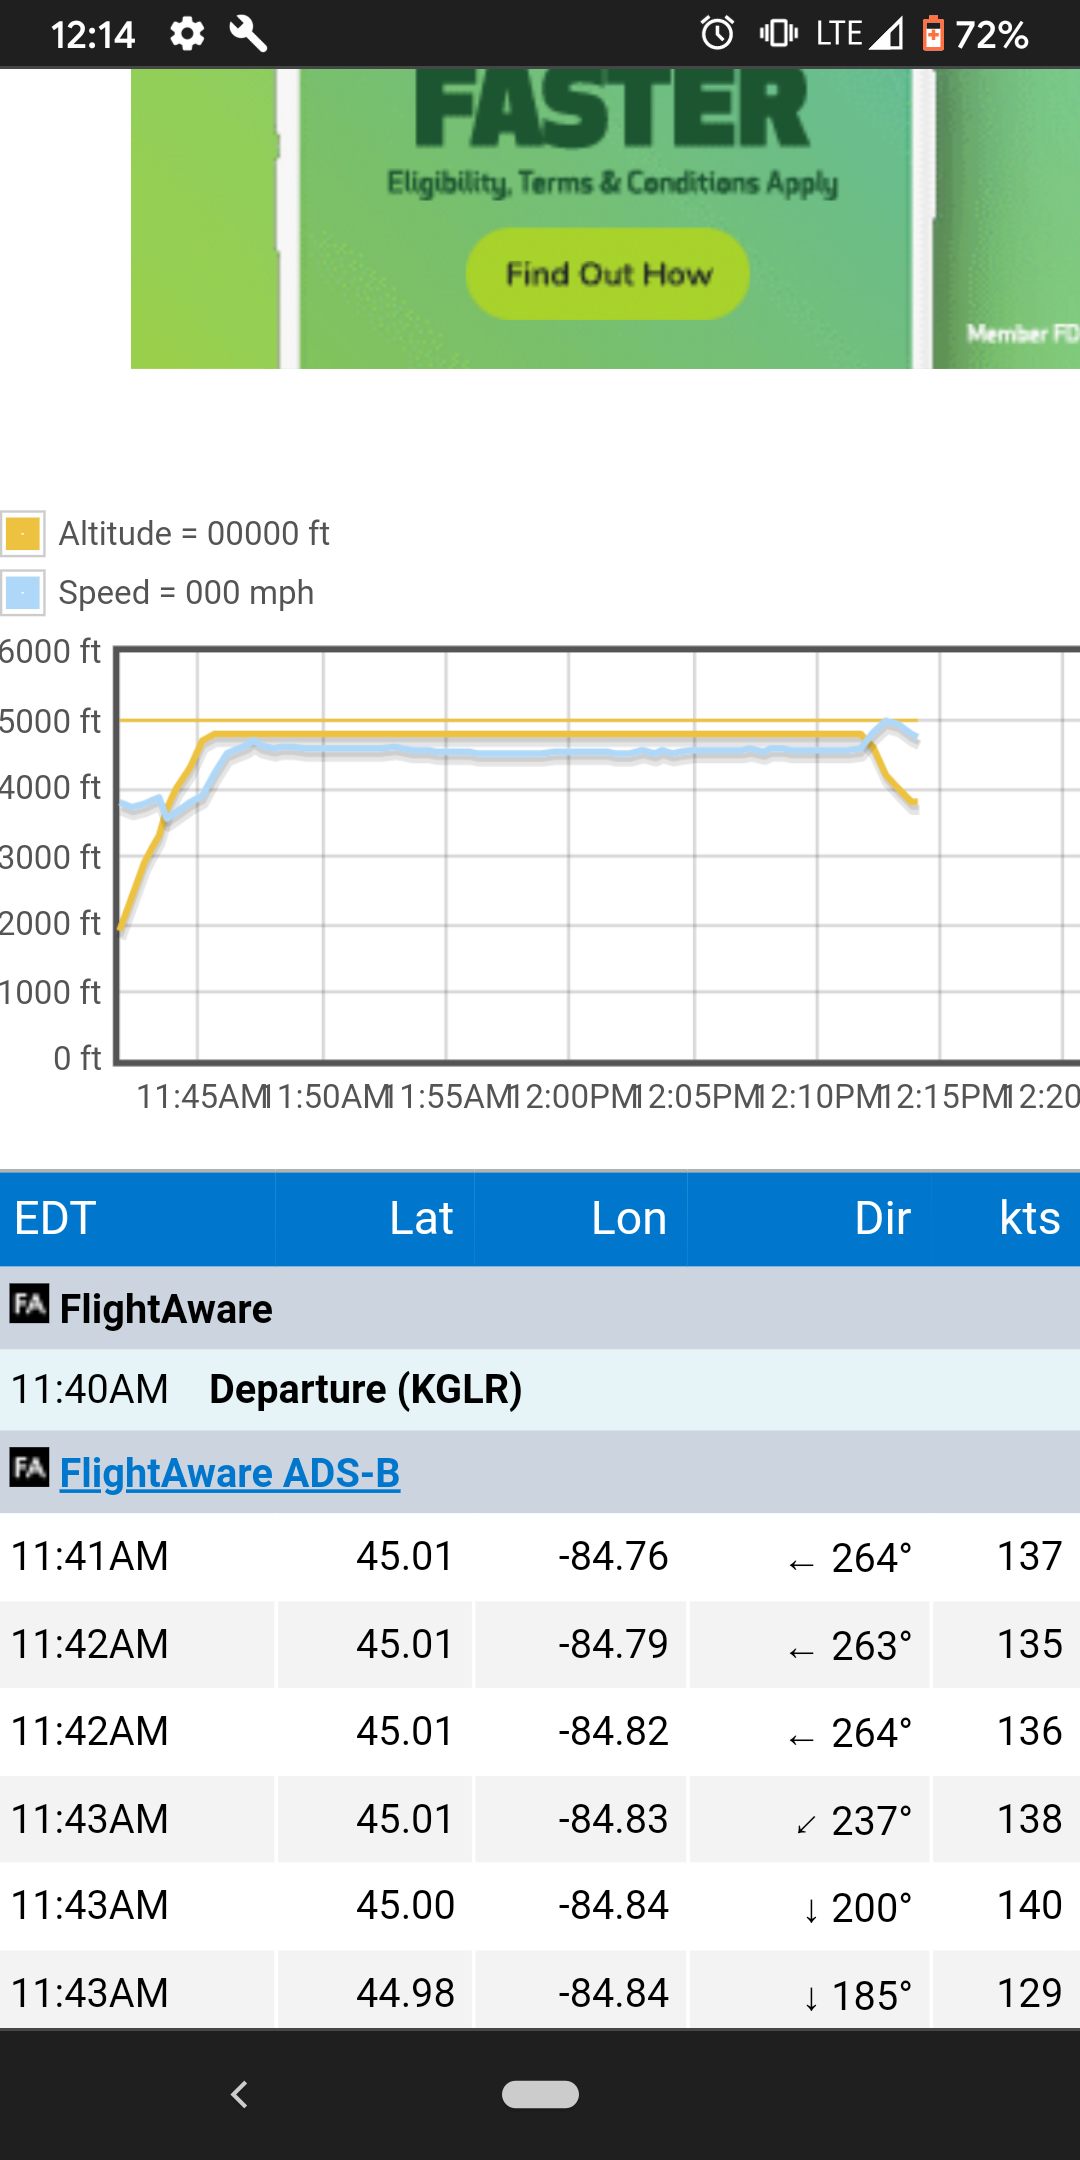Select the kts column header
The image size is (1080, 2160).
1006,1219
